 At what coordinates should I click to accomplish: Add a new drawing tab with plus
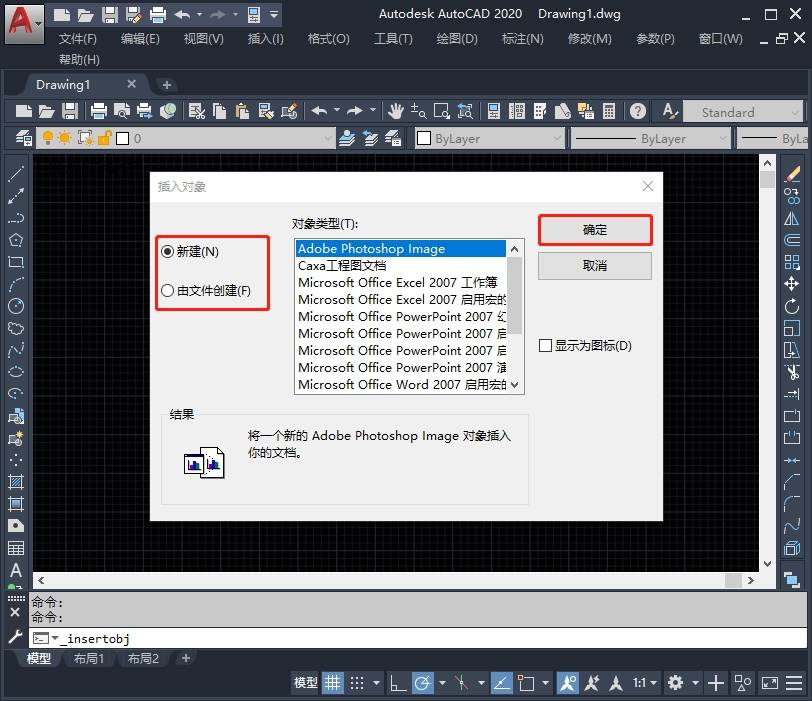167,84
